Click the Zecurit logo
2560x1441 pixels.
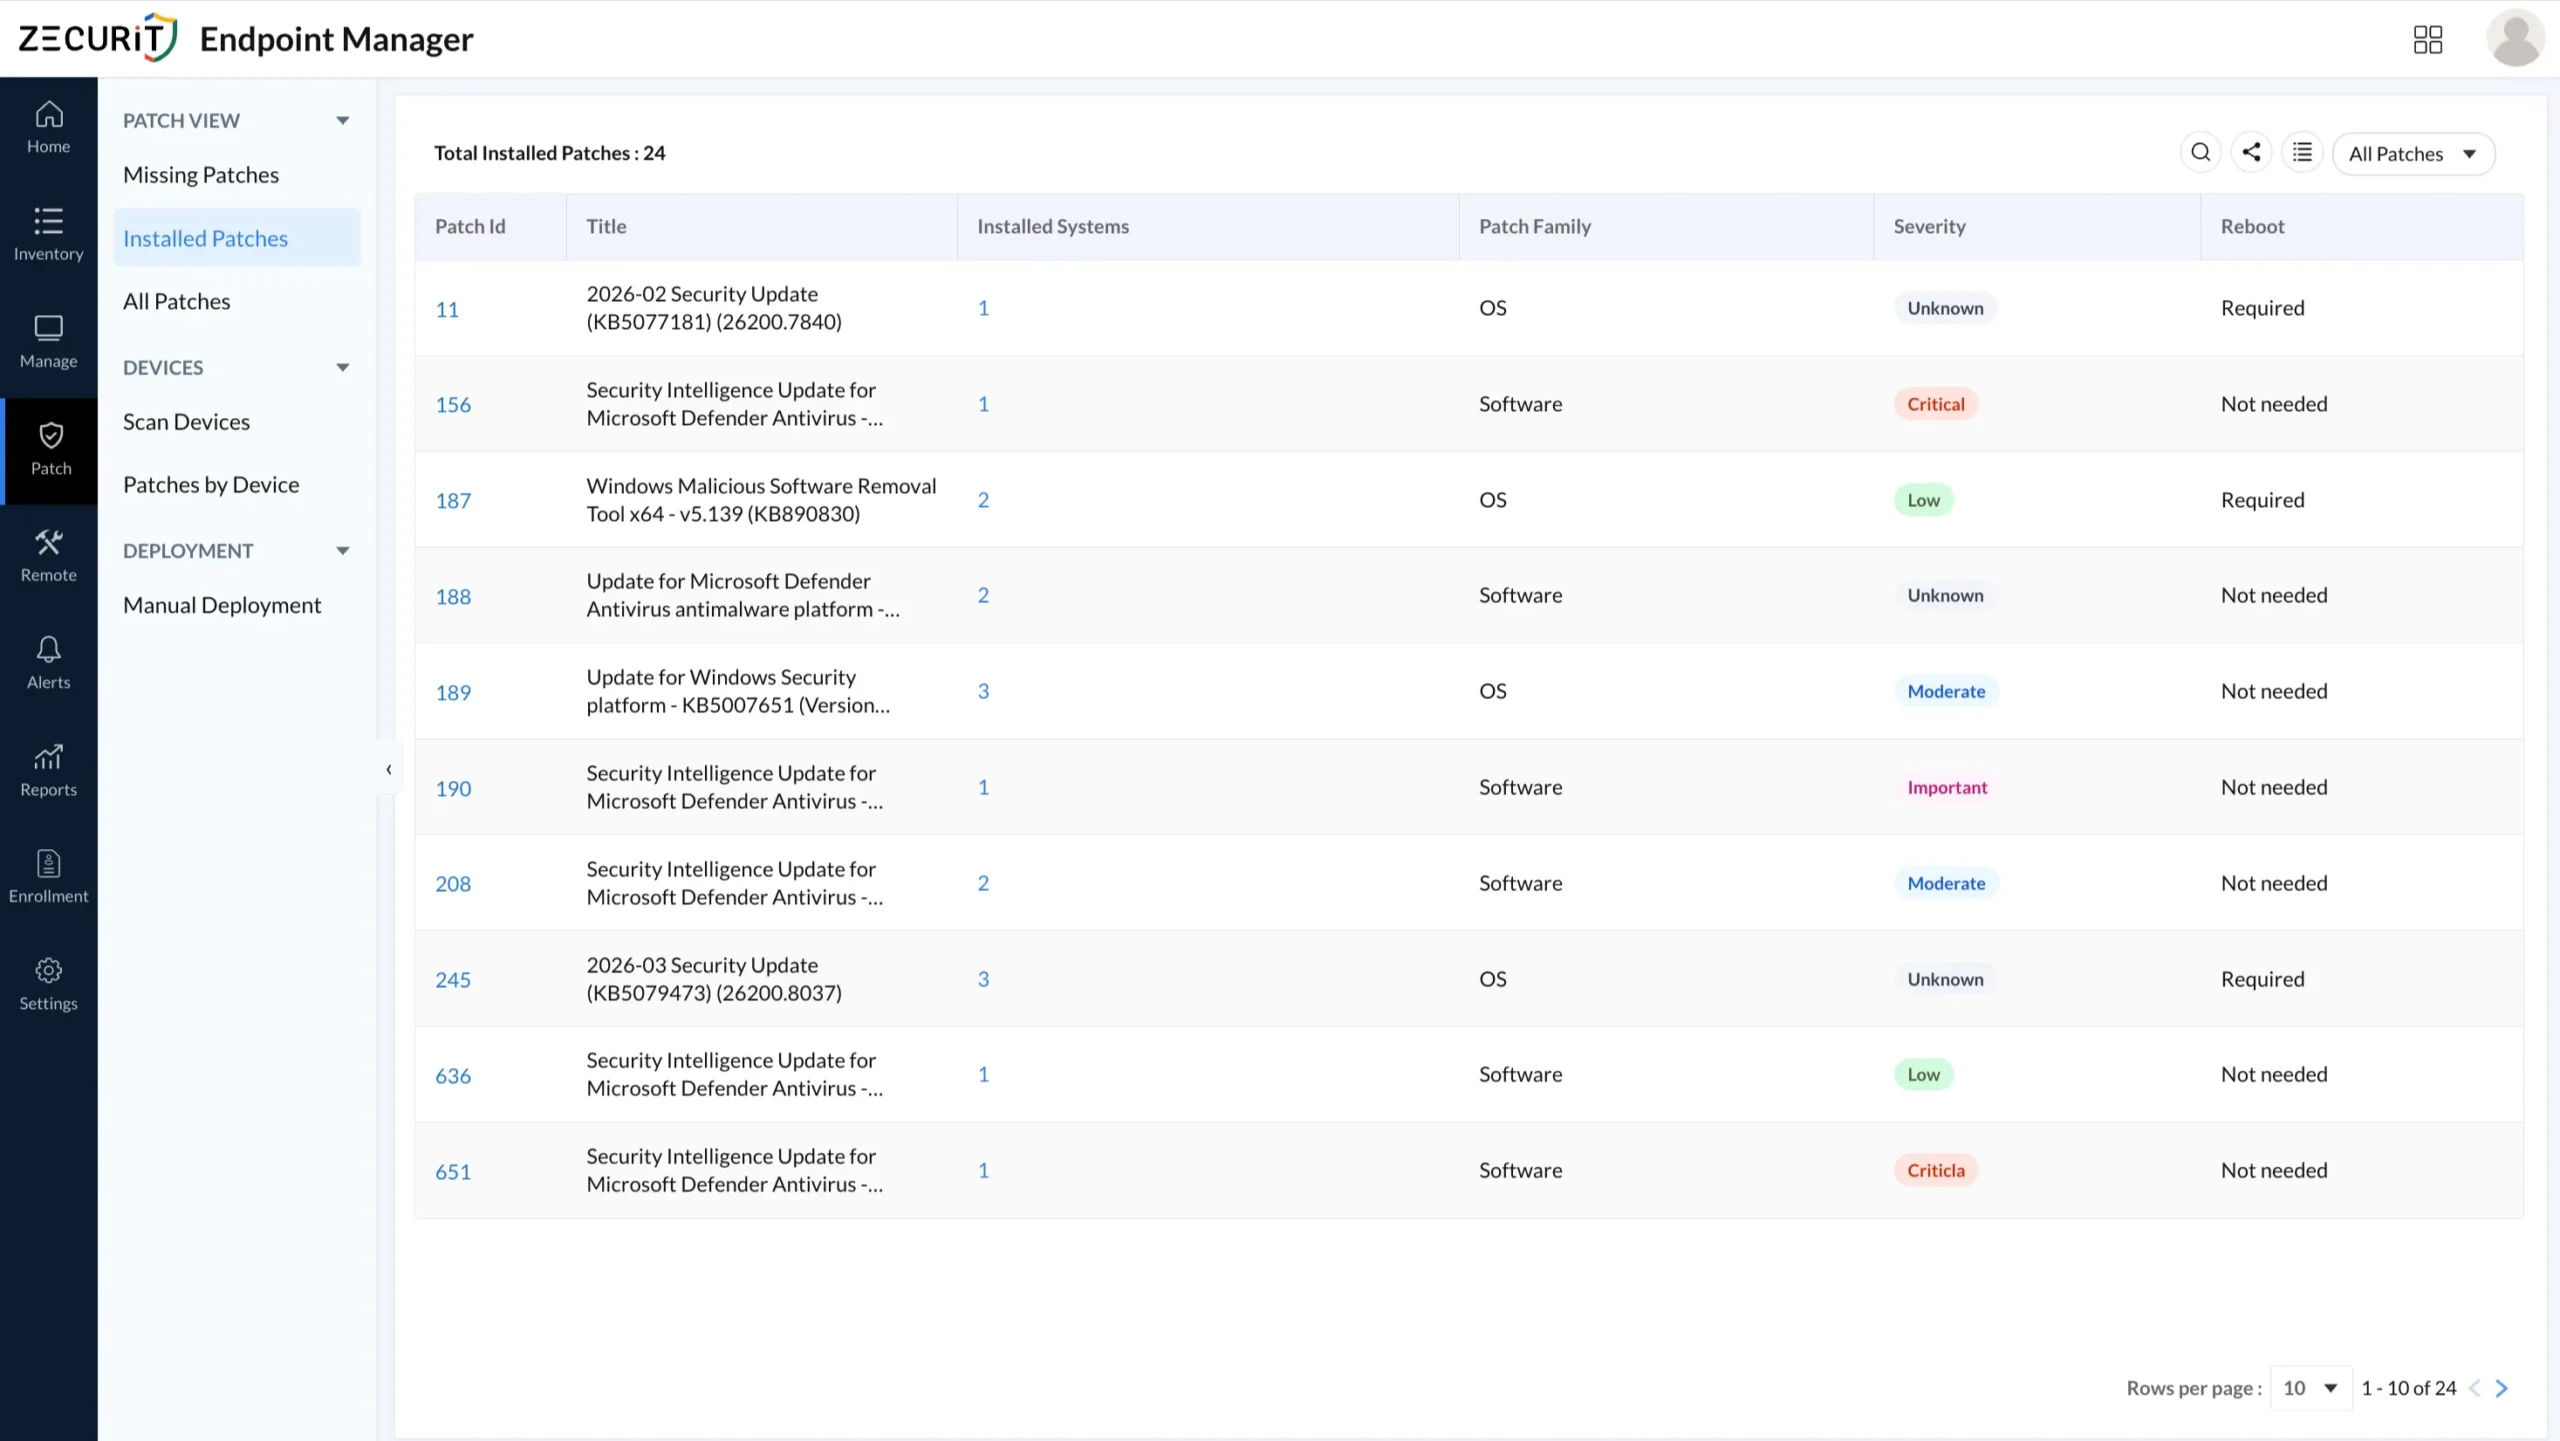click(98, 38)
